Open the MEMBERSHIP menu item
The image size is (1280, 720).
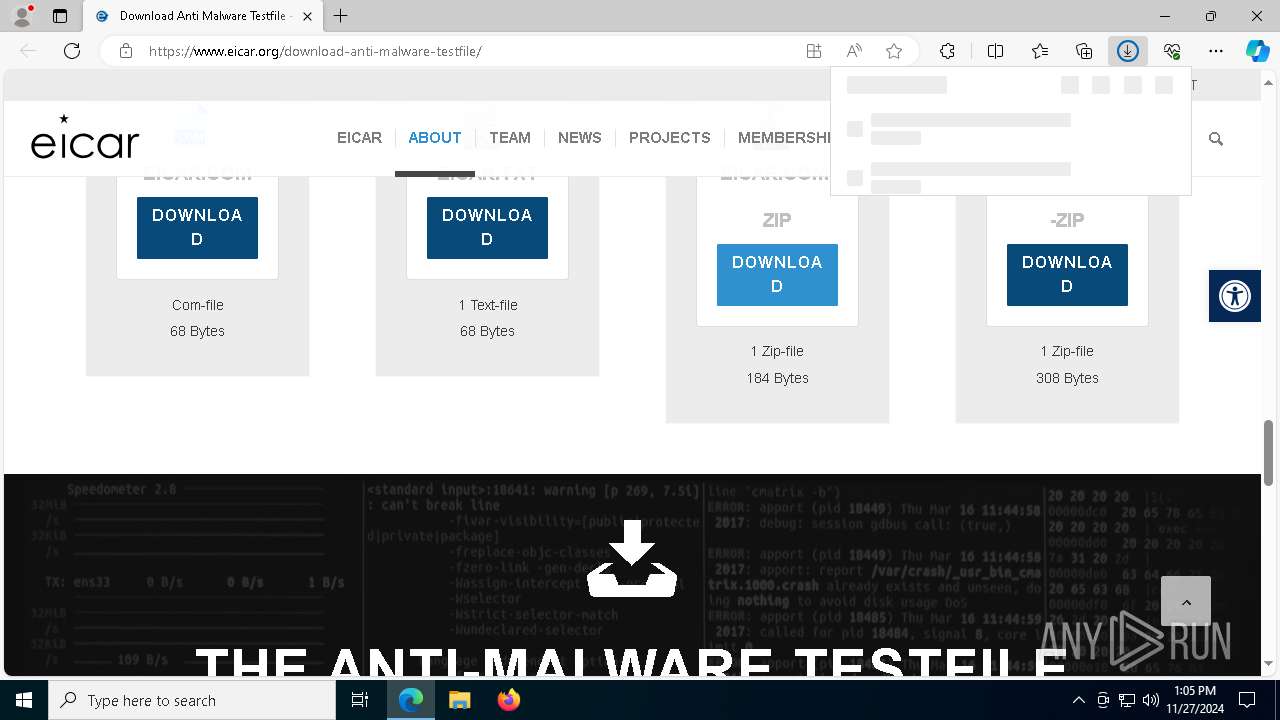point(784,138)
